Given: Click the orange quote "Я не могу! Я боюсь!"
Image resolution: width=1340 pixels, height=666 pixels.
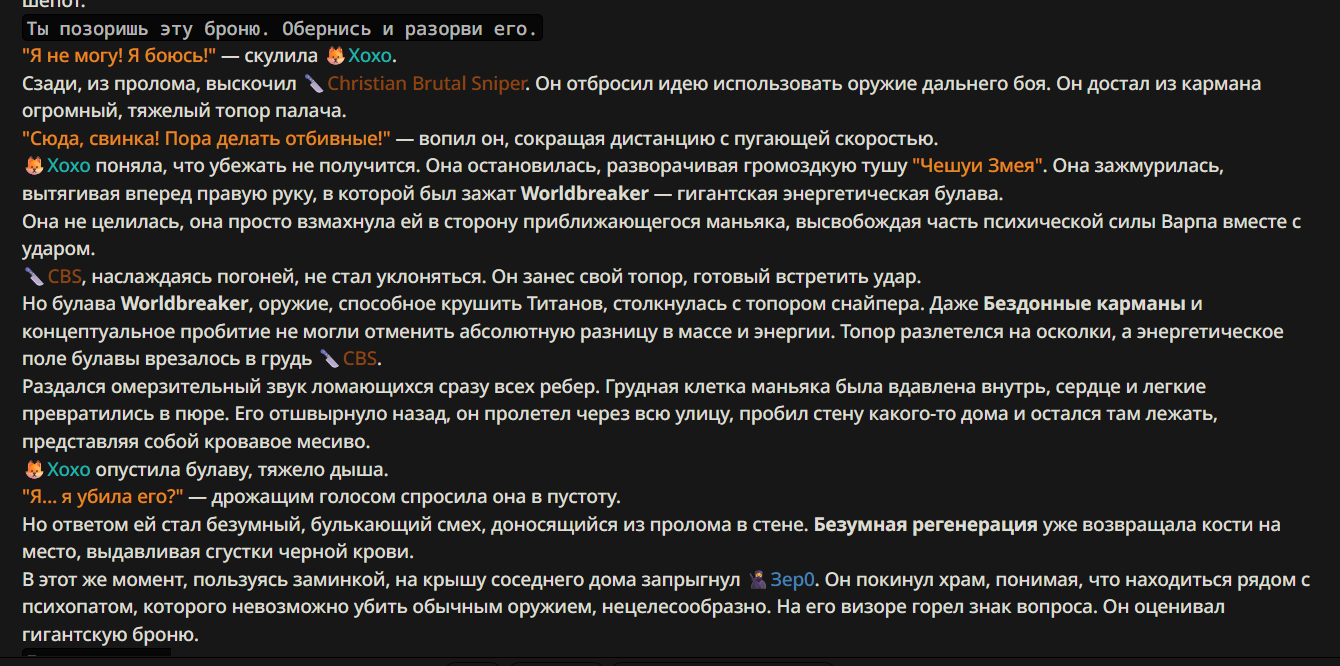Looking at the screenshot, I should [119, 56].
